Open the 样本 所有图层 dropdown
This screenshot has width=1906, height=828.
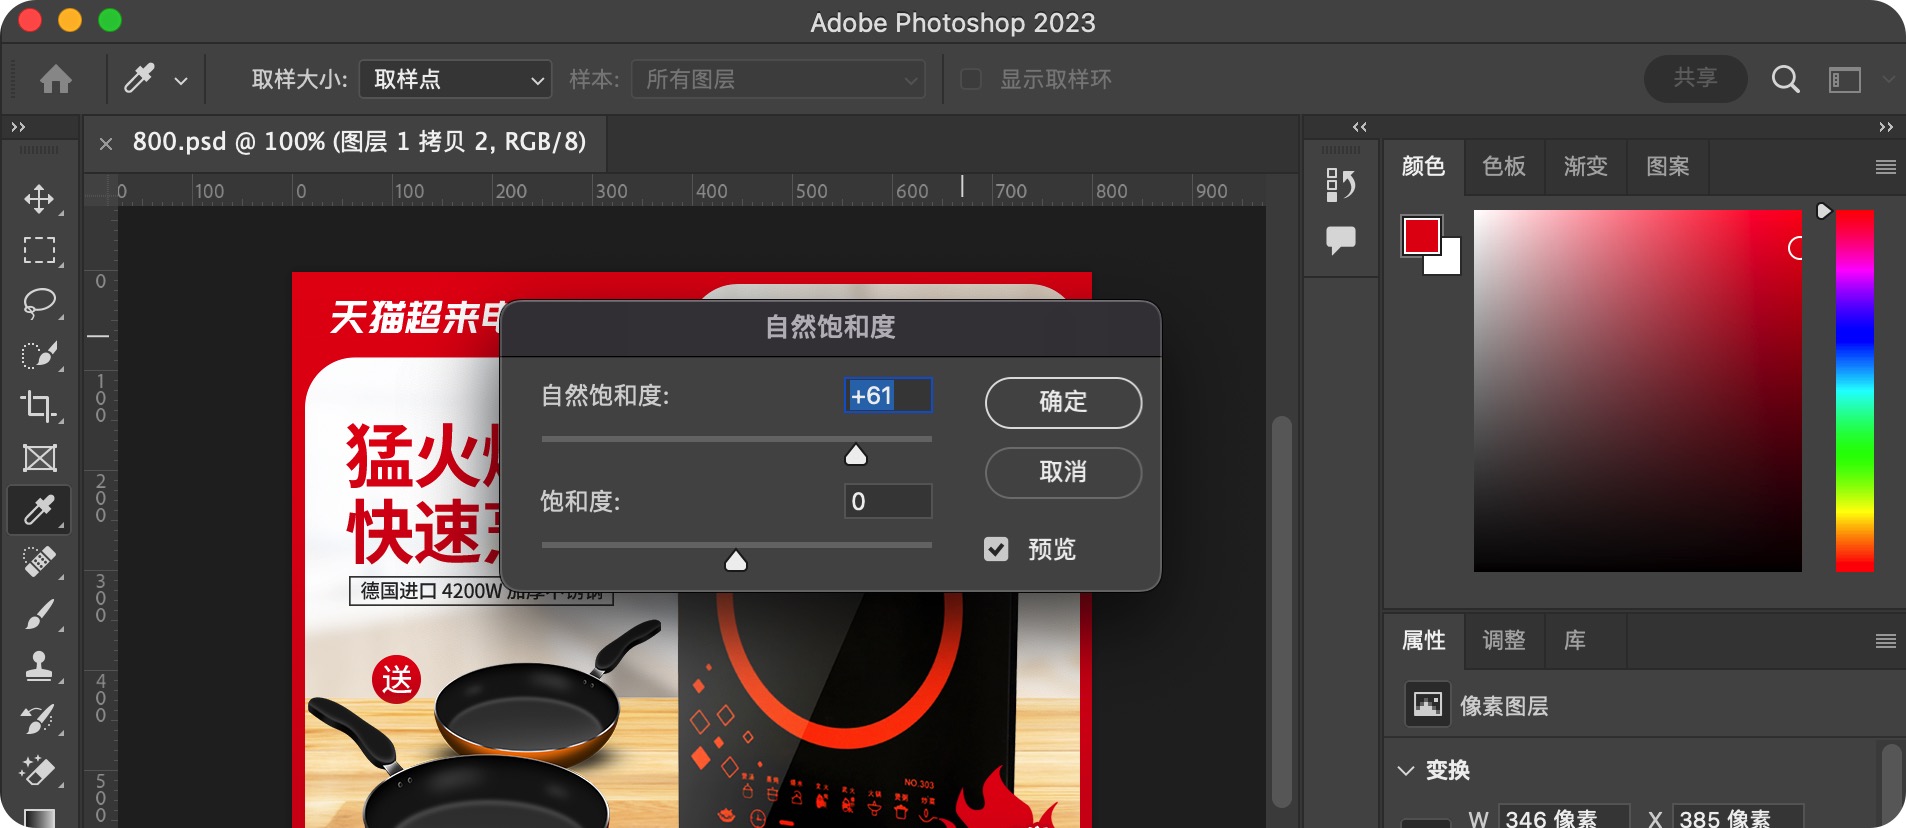point(778,79)
